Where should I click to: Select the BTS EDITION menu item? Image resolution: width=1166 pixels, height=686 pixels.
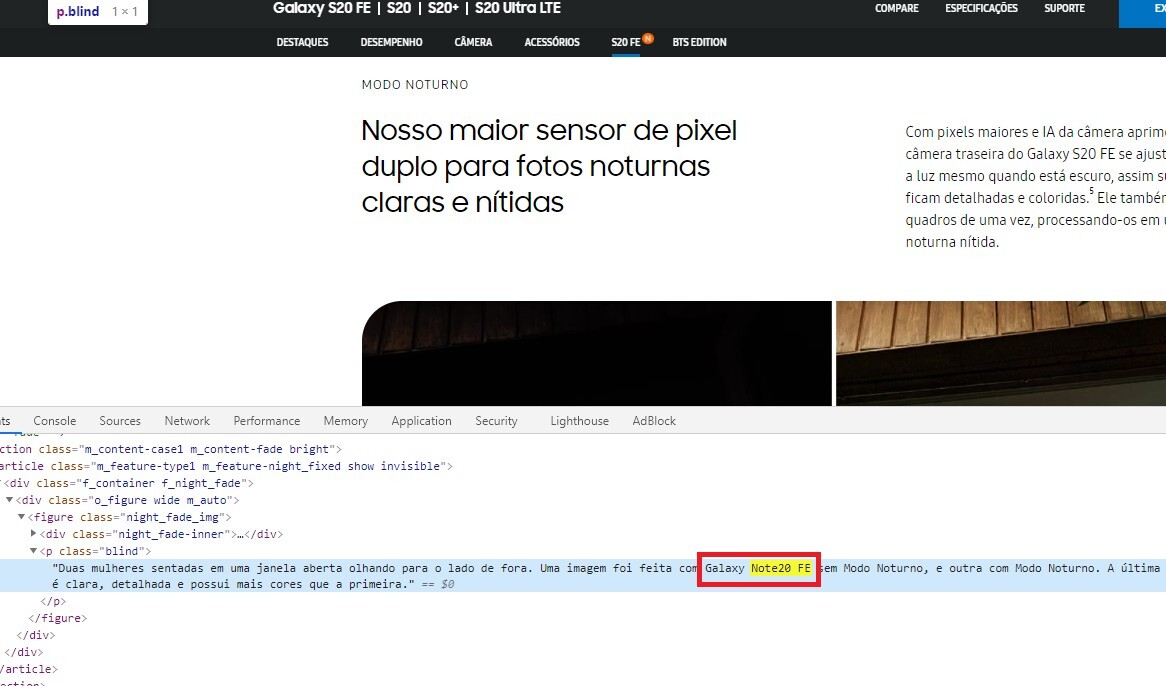699,43
